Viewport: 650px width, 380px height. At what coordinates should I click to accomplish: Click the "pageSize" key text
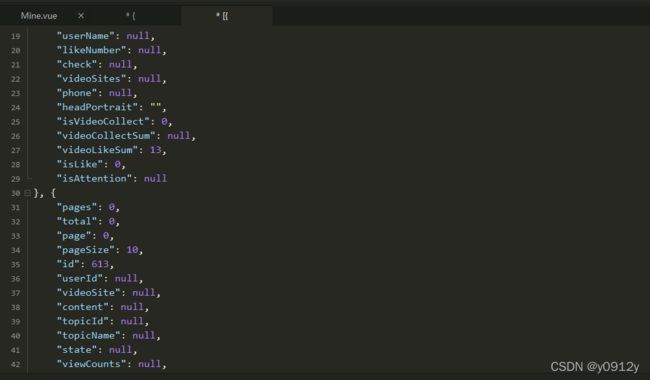pyautogui.click(x=85, y=250)
